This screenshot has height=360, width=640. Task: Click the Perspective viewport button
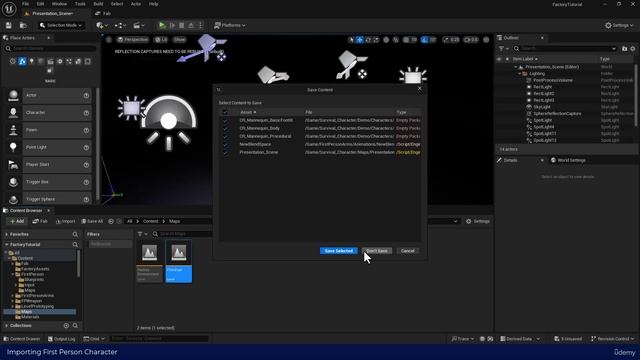pyautogui.click(x=133, y=40)
